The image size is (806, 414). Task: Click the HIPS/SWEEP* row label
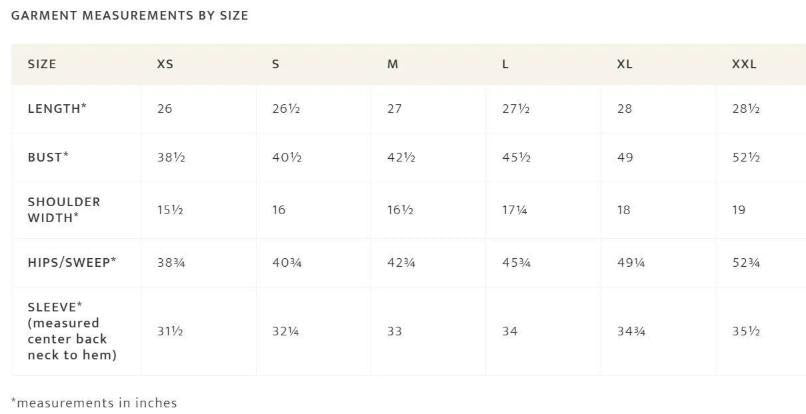click(x=72, y=261)
